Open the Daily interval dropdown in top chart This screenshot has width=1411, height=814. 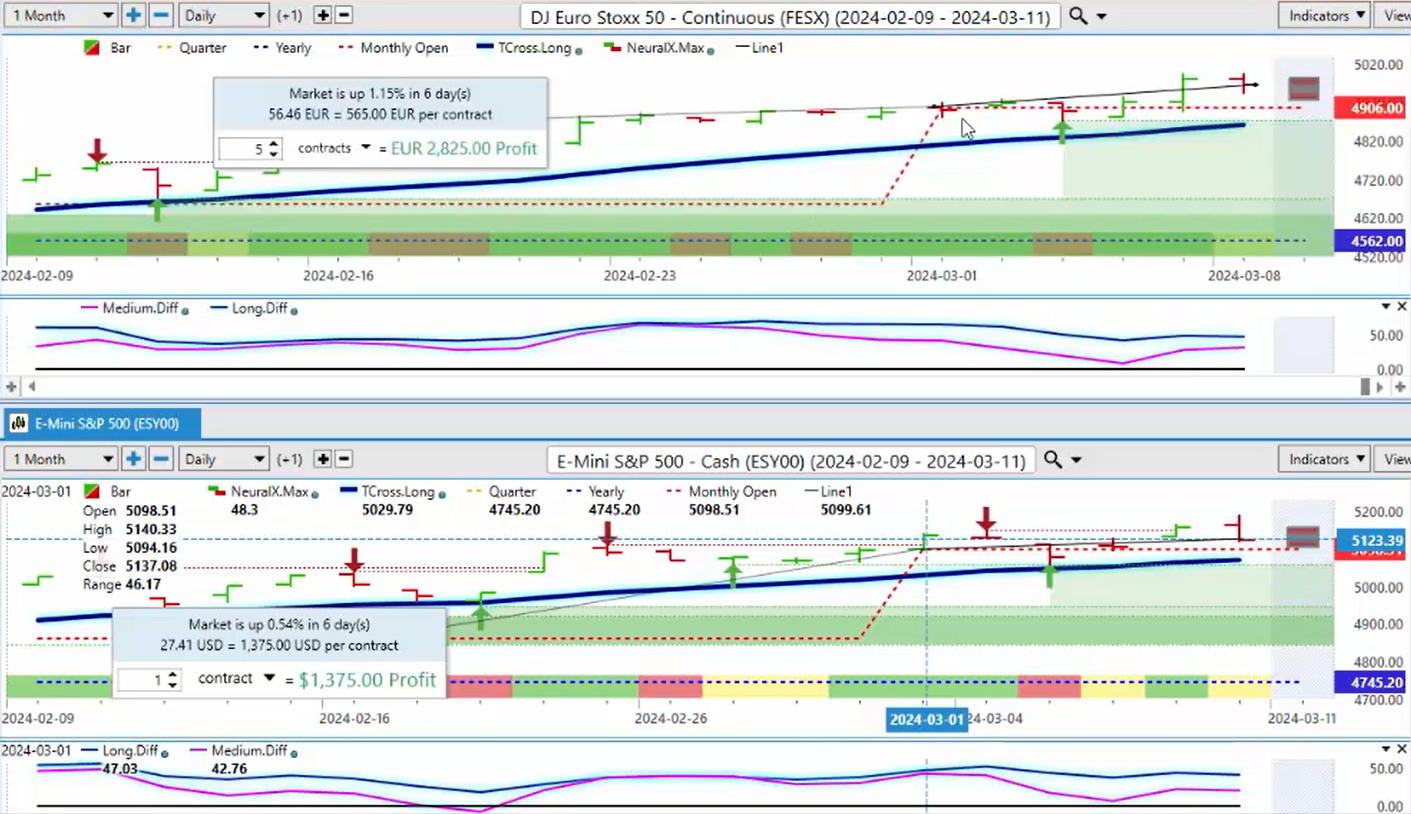[223, 16]
